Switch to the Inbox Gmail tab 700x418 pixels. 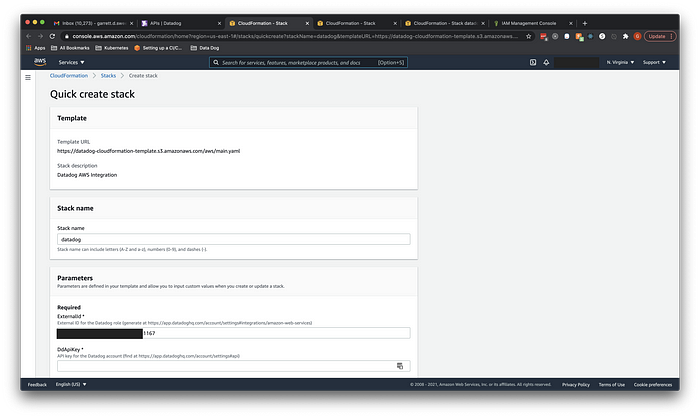click(93, 23)
